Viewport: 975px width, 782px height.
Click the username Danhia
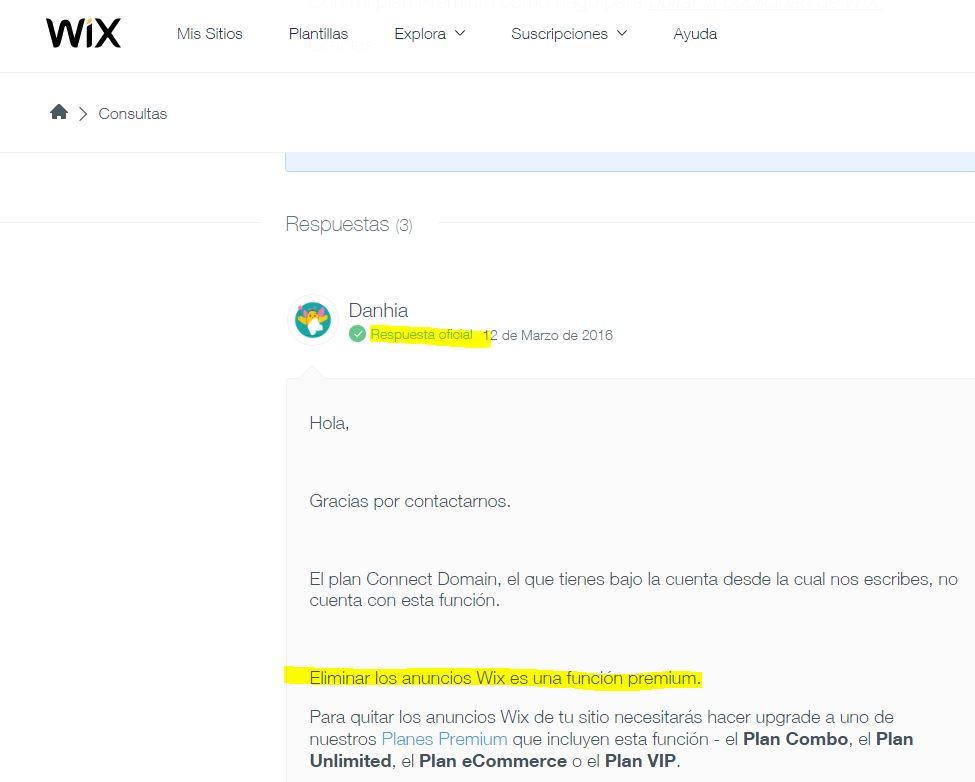(378, 310)
